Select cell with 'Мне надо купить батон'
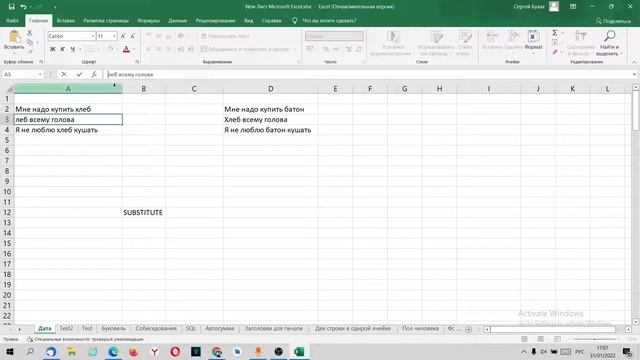This screenshot has width=640, height=360. (271, 109)
